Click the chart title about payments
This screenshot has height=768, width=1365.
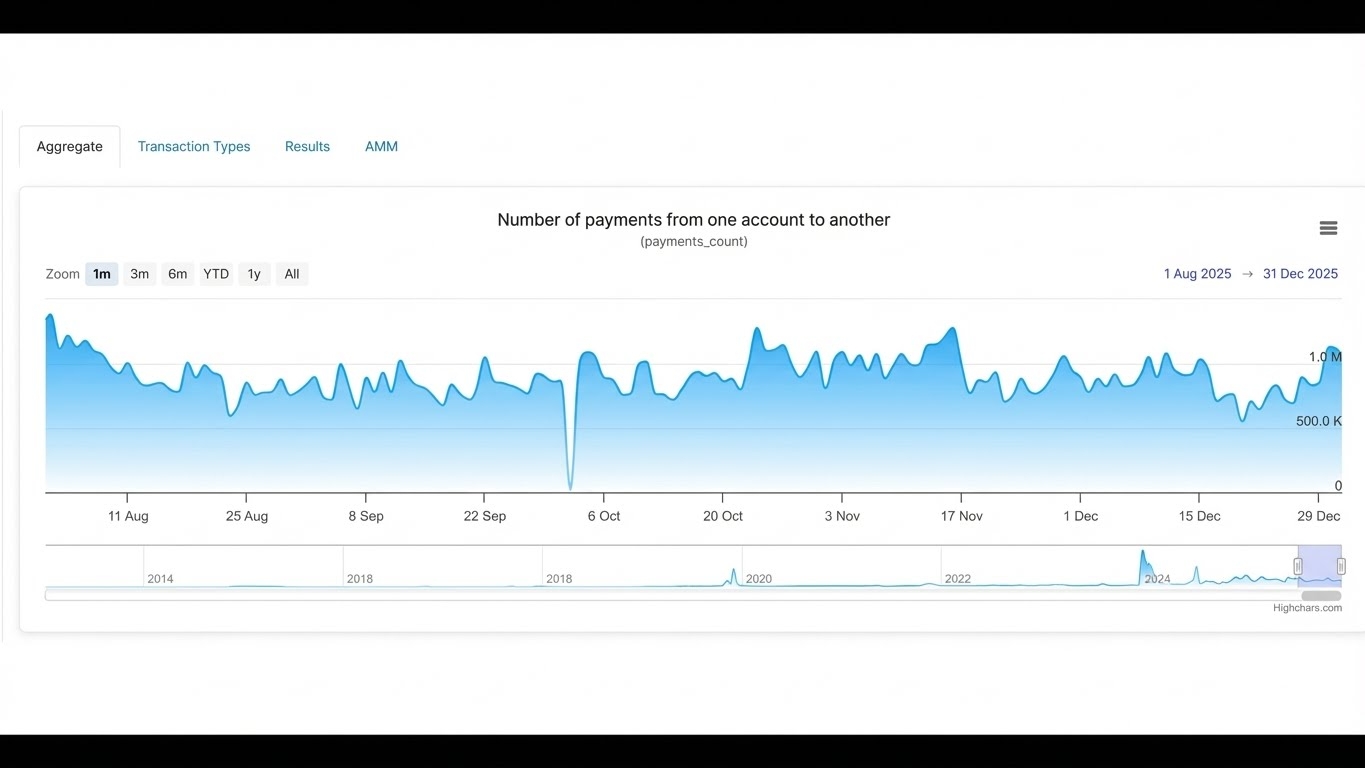click(694, 220)
